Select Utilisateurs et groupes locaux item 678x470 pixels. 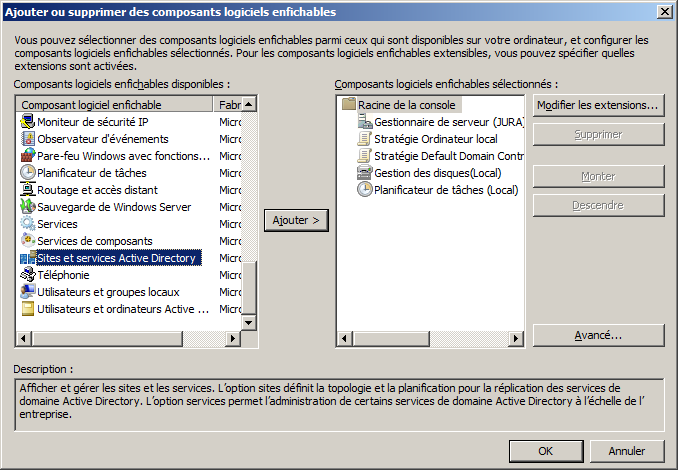pyautogui.click(x=107, y=292)
